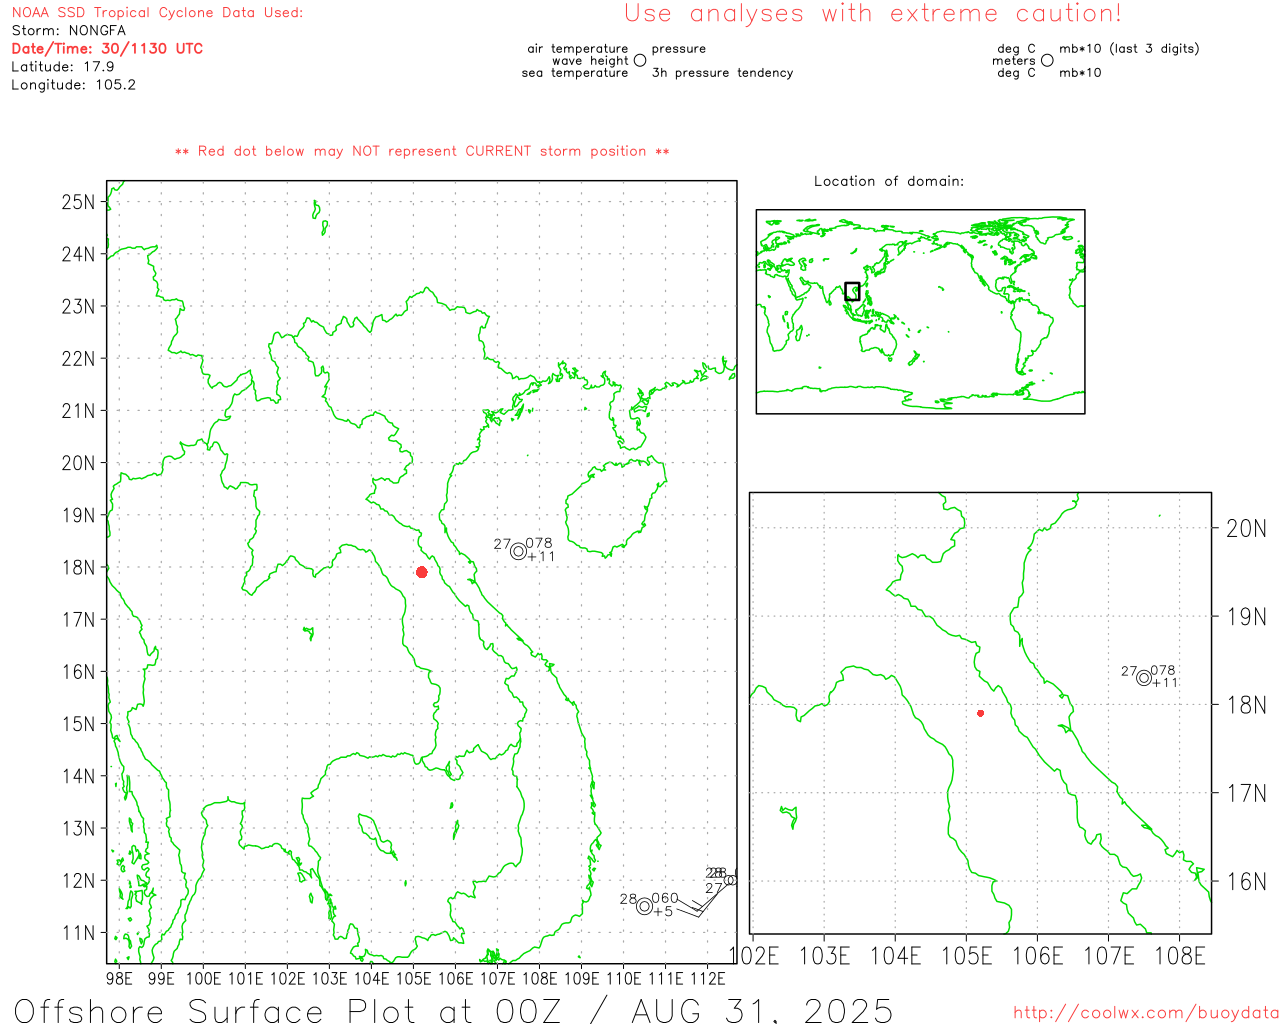Click the '14N' latitude label on main map

pyautogui.click(x=78, y=776)
